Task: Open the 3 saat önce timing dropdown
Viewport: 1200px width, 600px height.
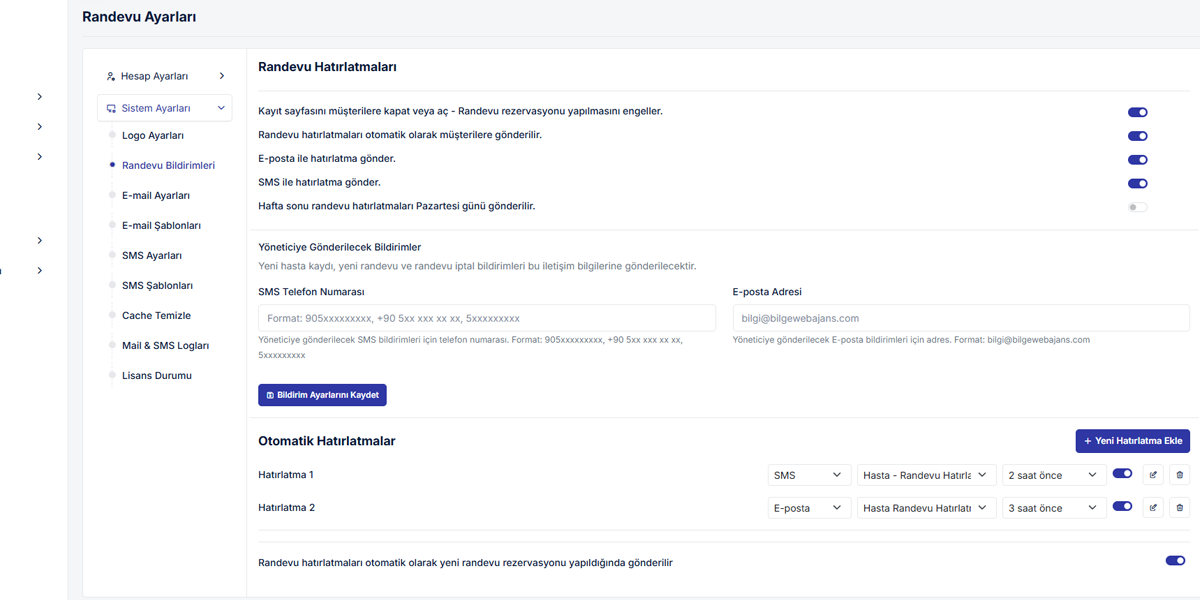Action: click(1054, 508)
